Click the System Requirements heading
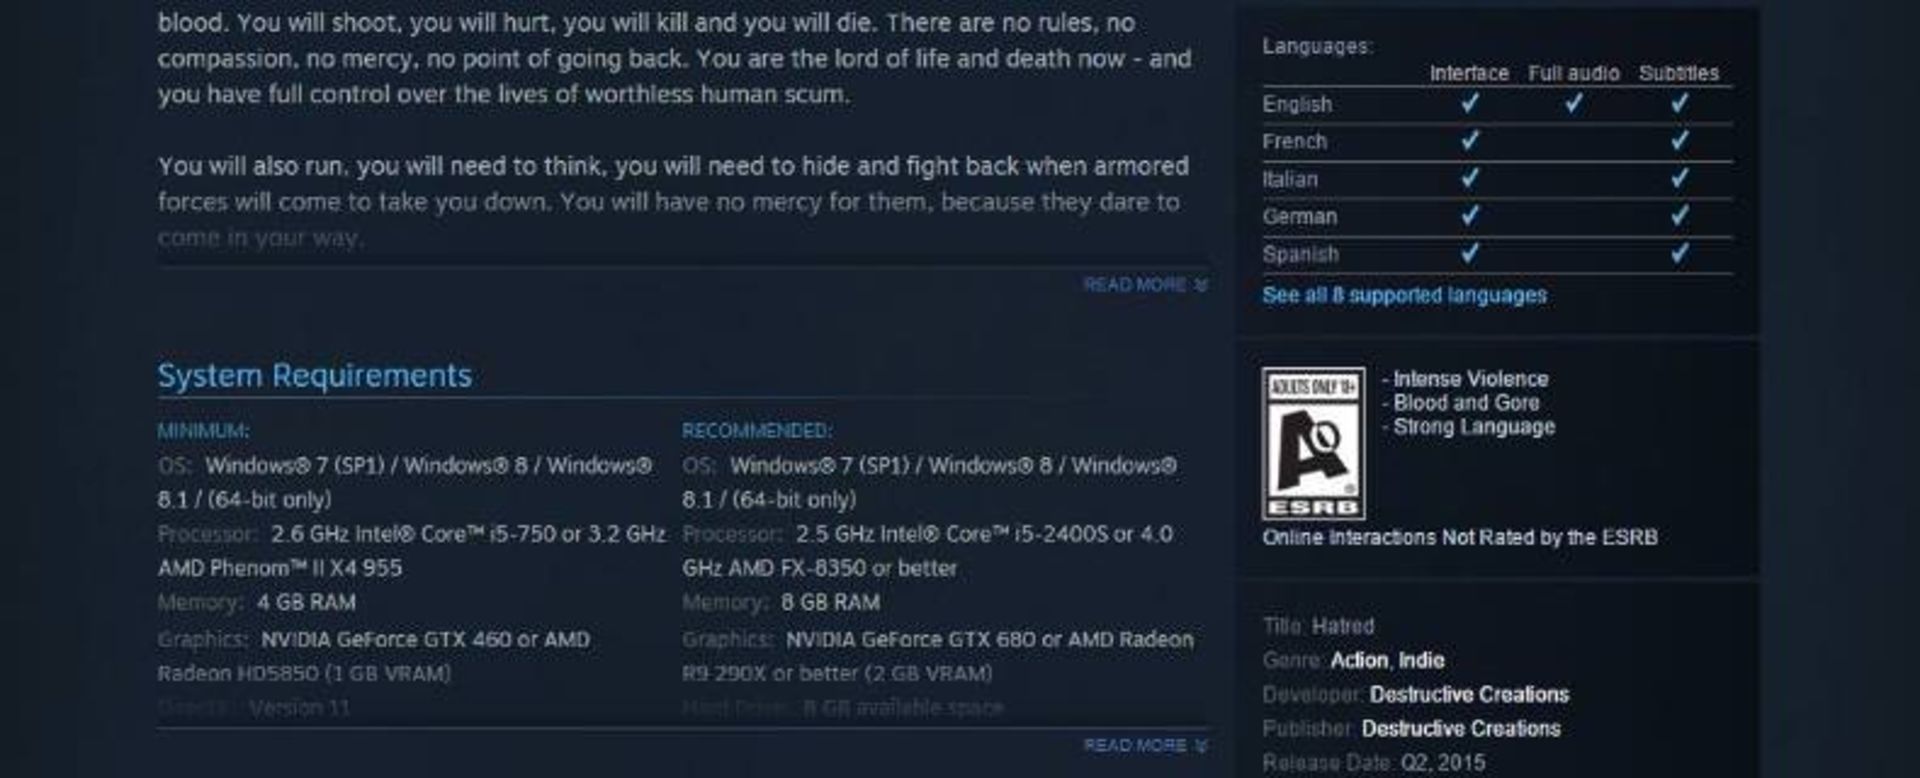The height and width of the screenshot is (778, 1920). (x=314, y=376)
